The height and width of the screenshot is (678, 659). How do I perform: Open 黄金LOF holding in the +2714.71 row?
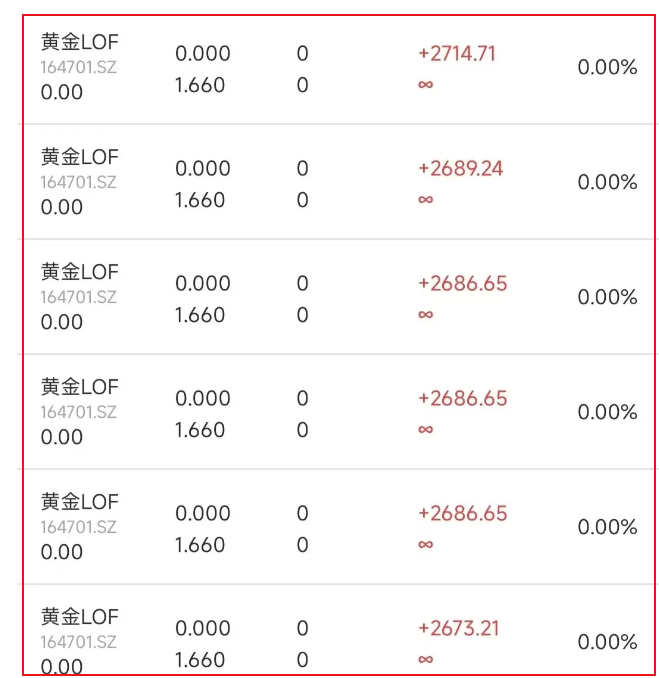point(79,42)
